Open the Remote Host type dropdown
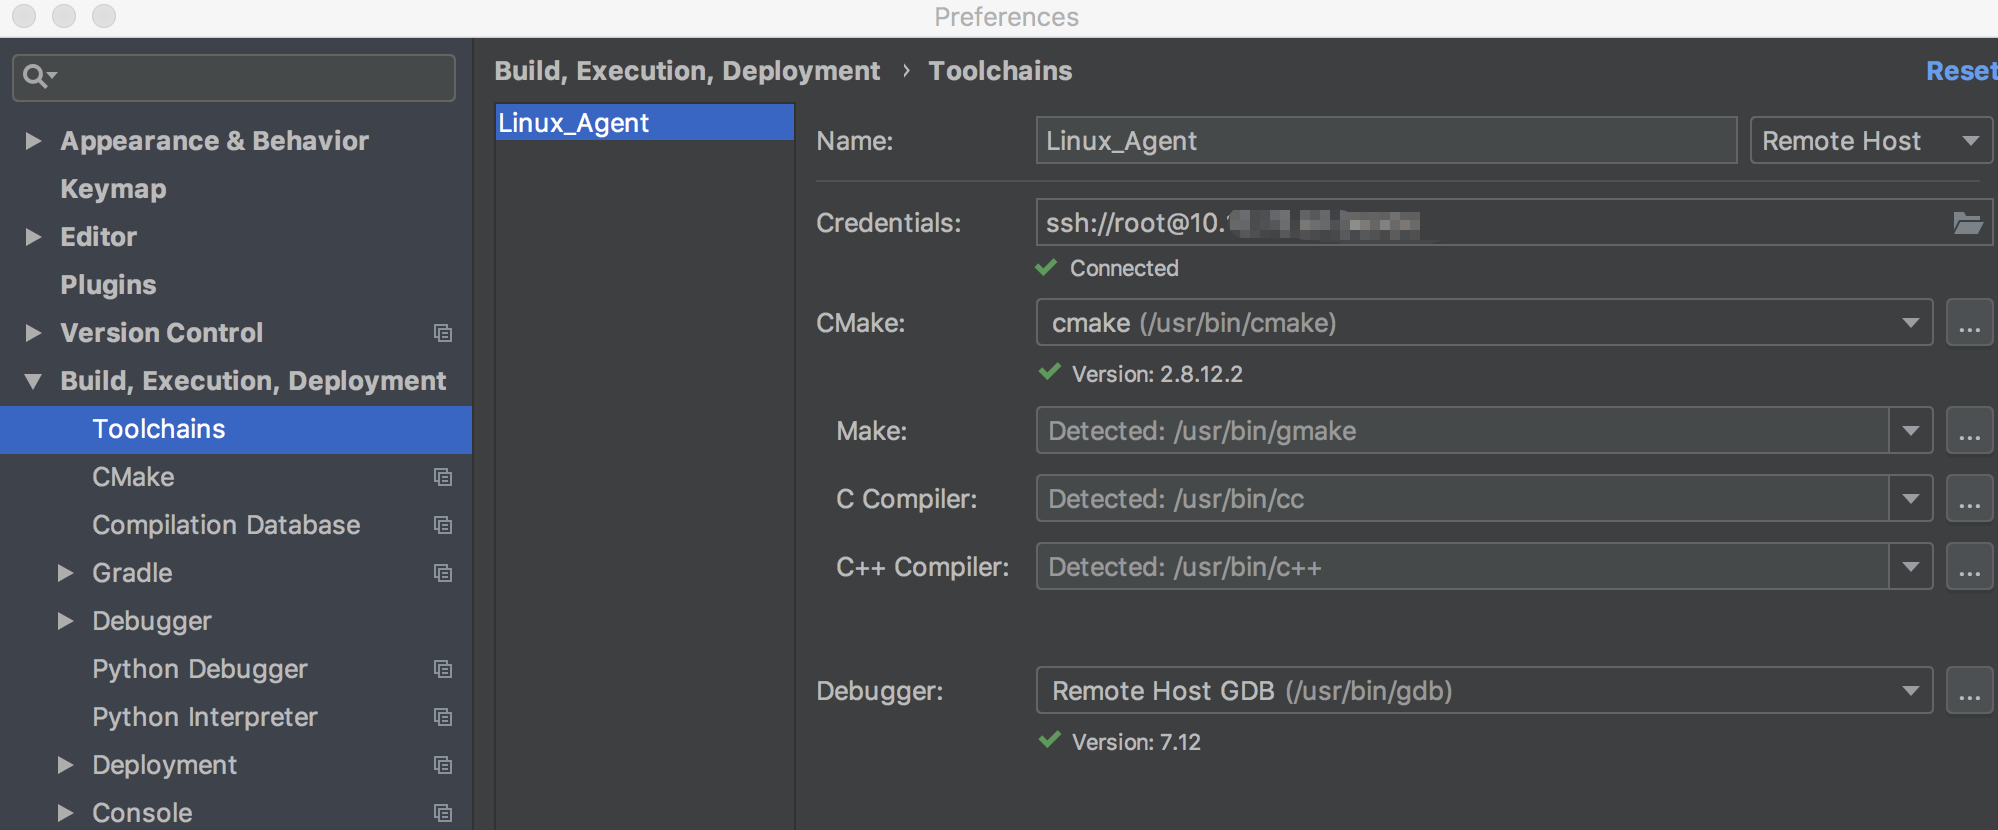The width and height of the screenshot is (1998, 830). [1870, 141]
